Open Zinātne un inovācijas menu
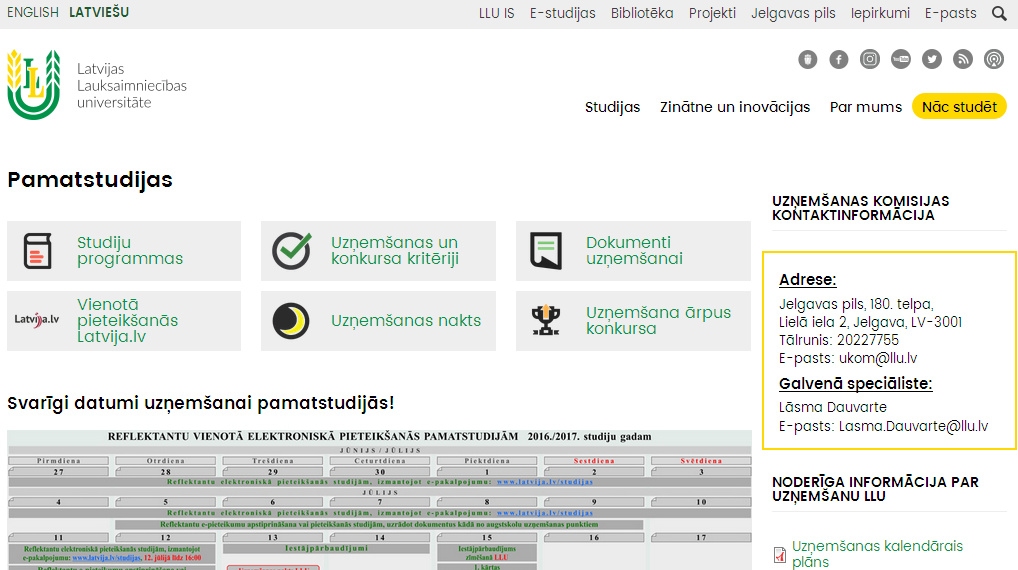 pos(735,107)
